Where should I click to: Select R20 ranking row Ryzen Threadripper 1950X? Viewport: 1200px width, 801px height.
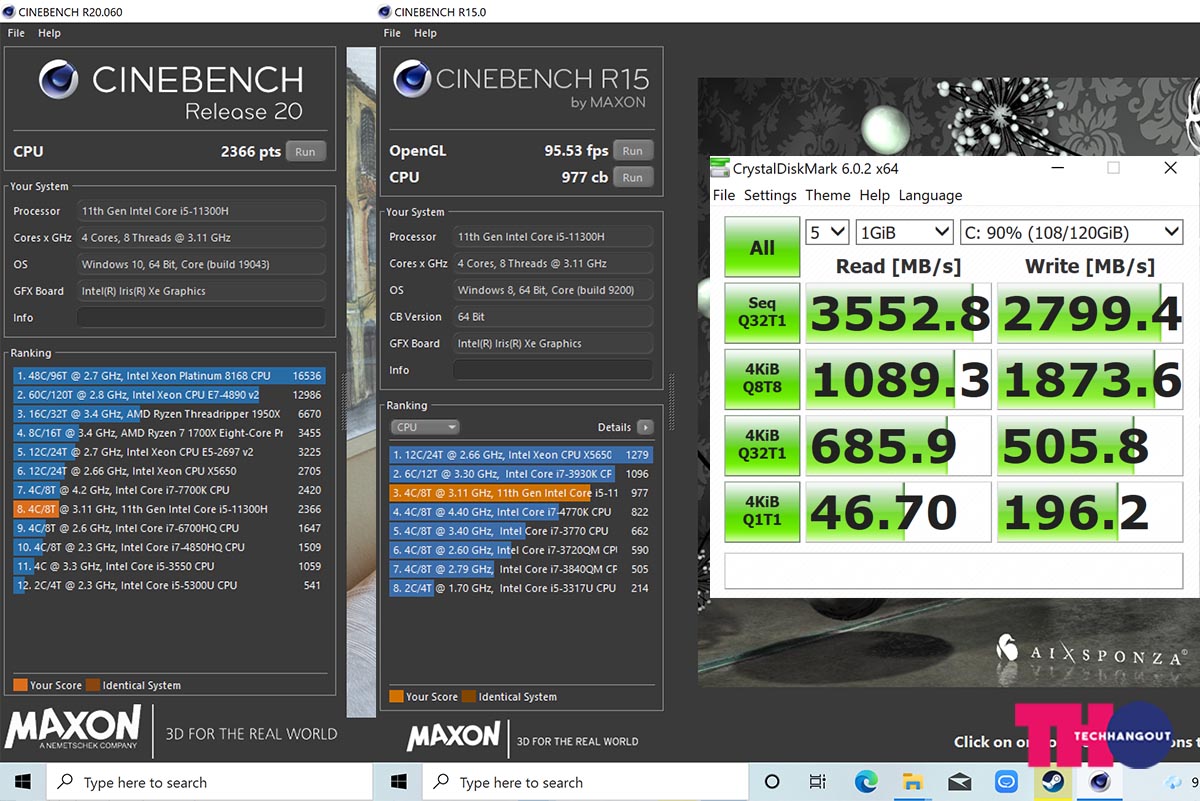(169, 414)
